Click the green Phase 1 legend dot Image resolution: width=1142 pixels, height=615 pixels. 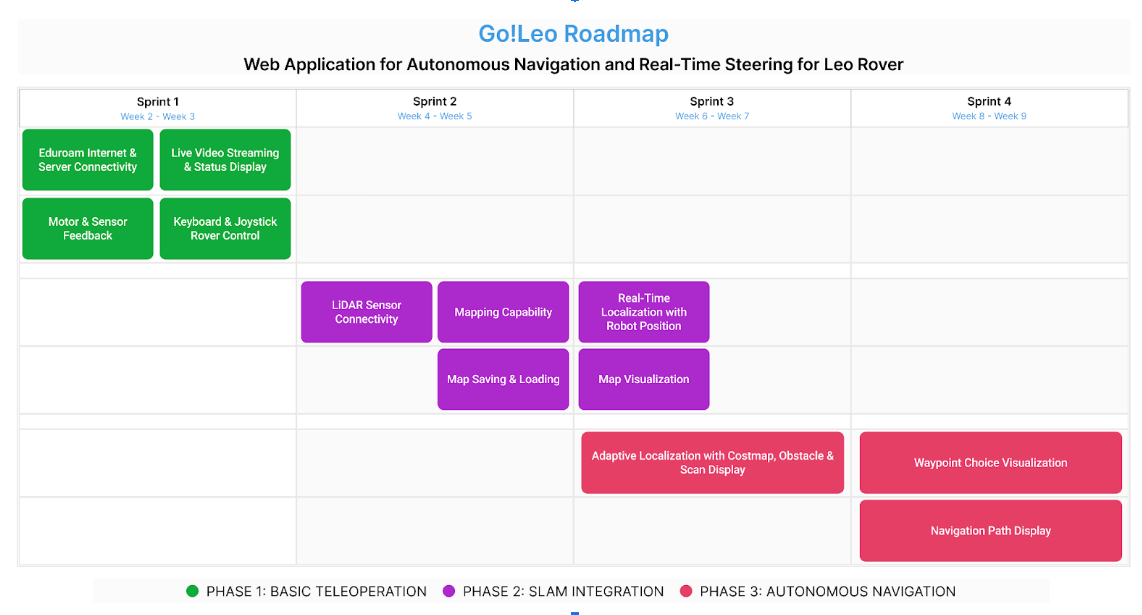(193, 592)
